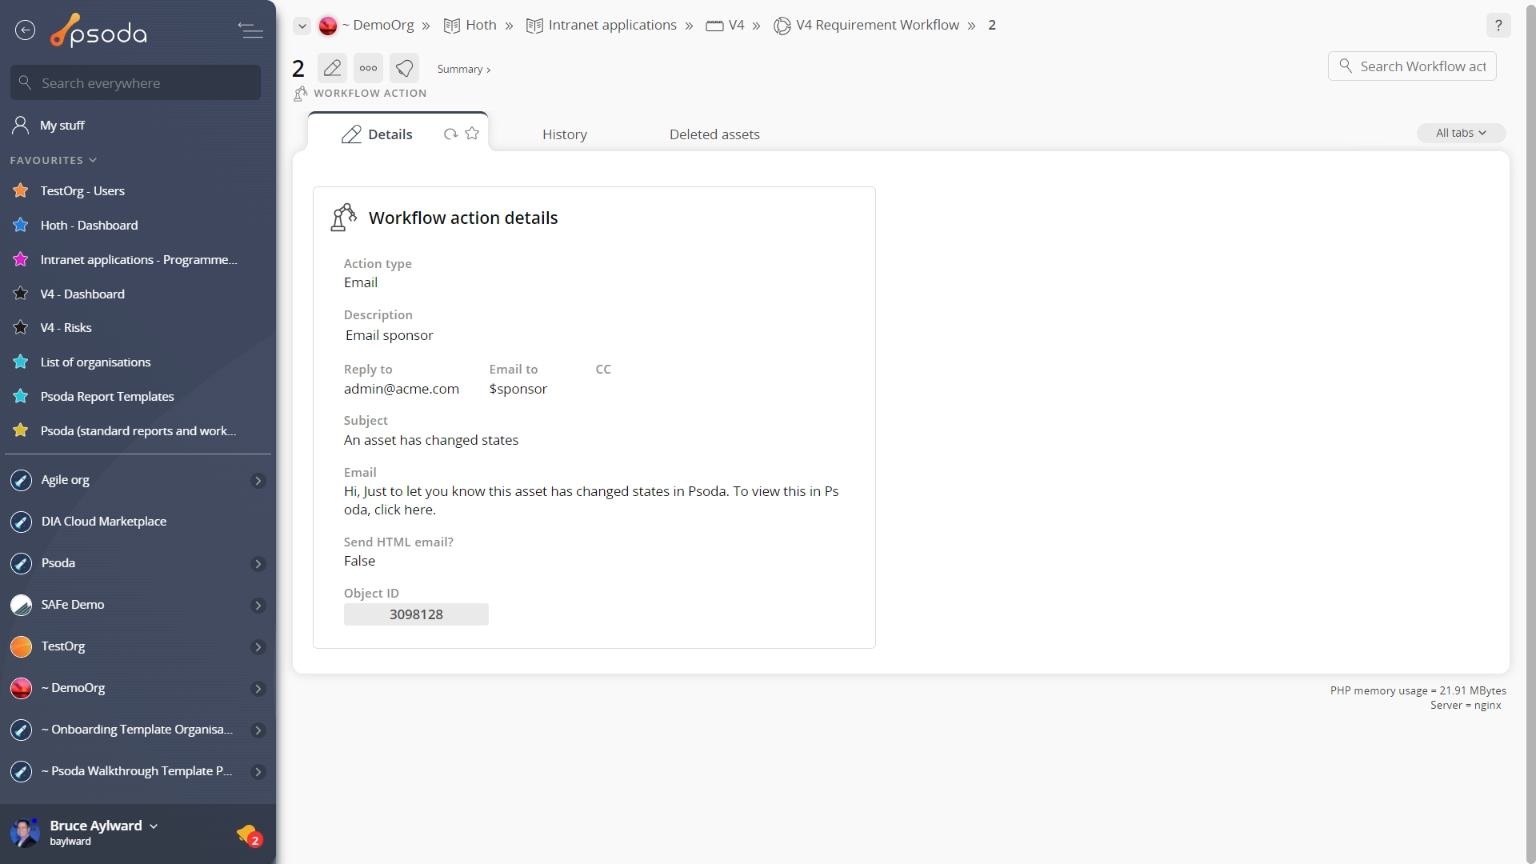
Task: Open TestOrg - Users favourite
Action: click(82, 191)
